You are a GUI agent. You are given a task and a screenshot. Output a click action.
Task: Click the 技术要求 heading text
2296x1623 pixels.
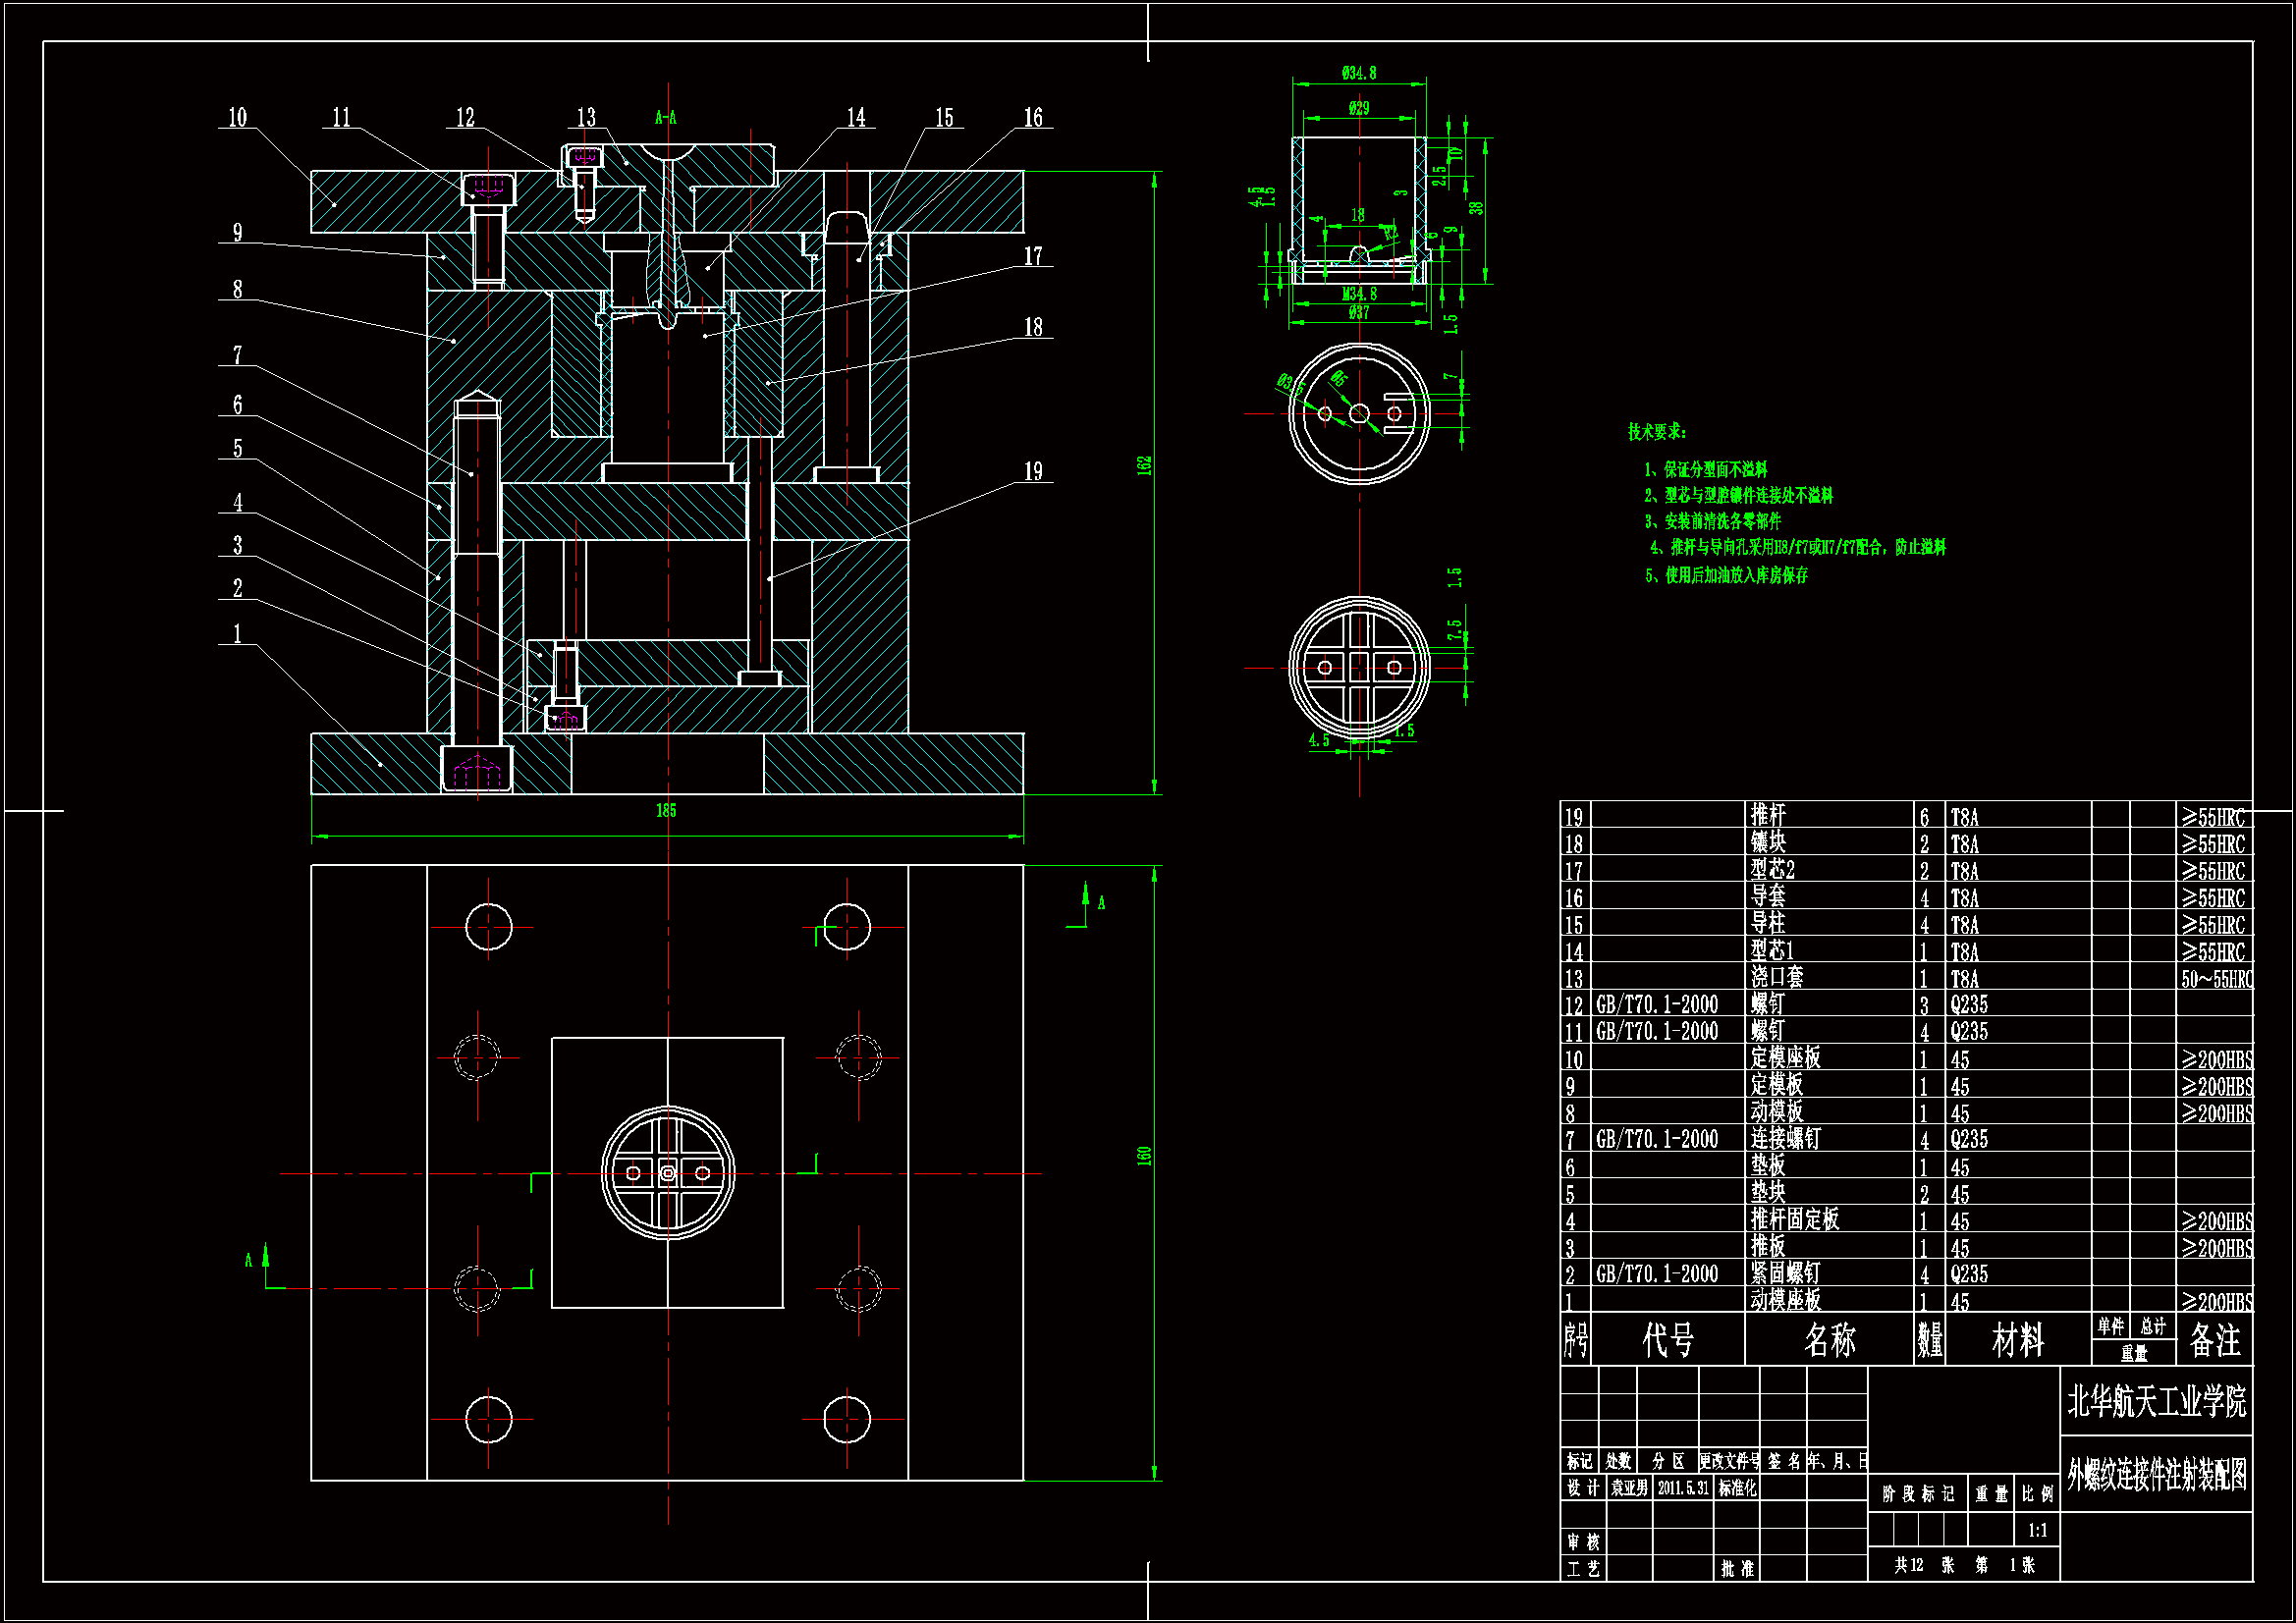(x=1656, y=432)
